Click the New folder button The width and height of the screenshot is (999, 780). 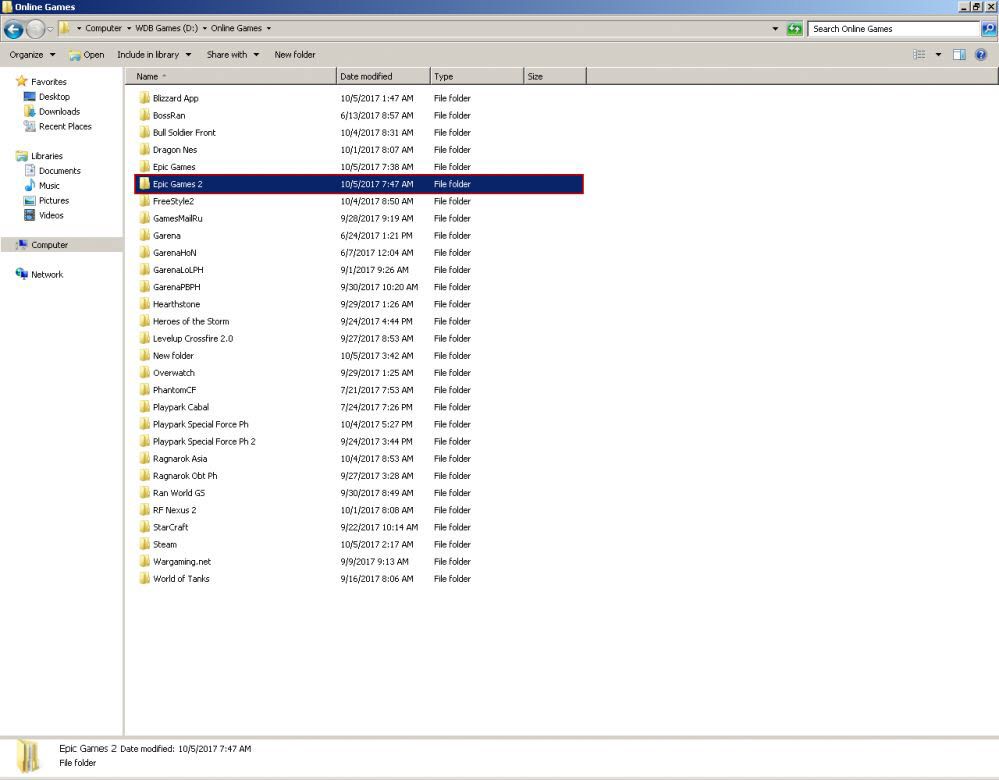point(294,54)
